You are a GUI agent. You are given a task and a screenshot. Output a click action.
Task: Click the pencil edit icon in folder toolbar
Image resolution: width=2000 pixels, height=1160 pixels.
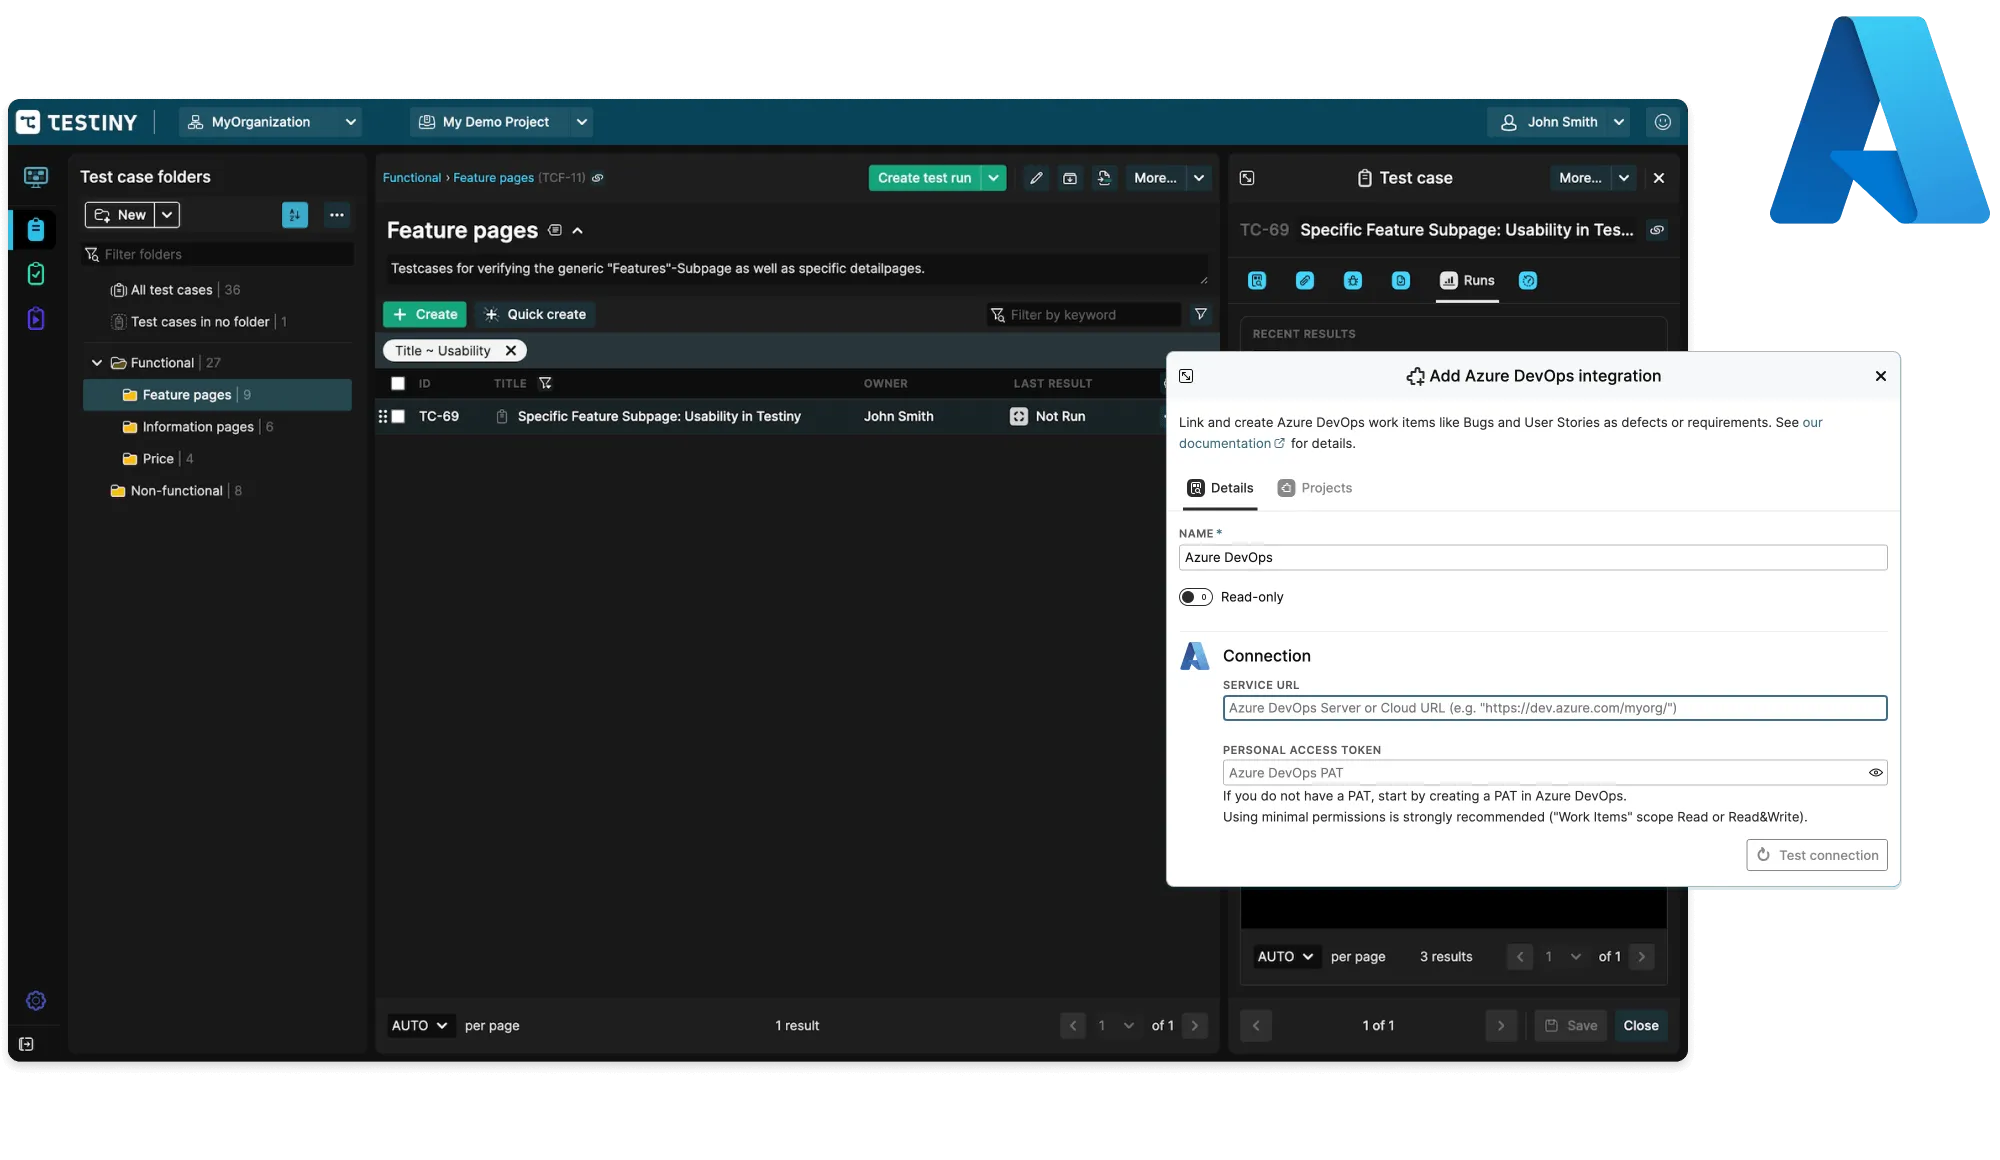(x=1036, y=178)
